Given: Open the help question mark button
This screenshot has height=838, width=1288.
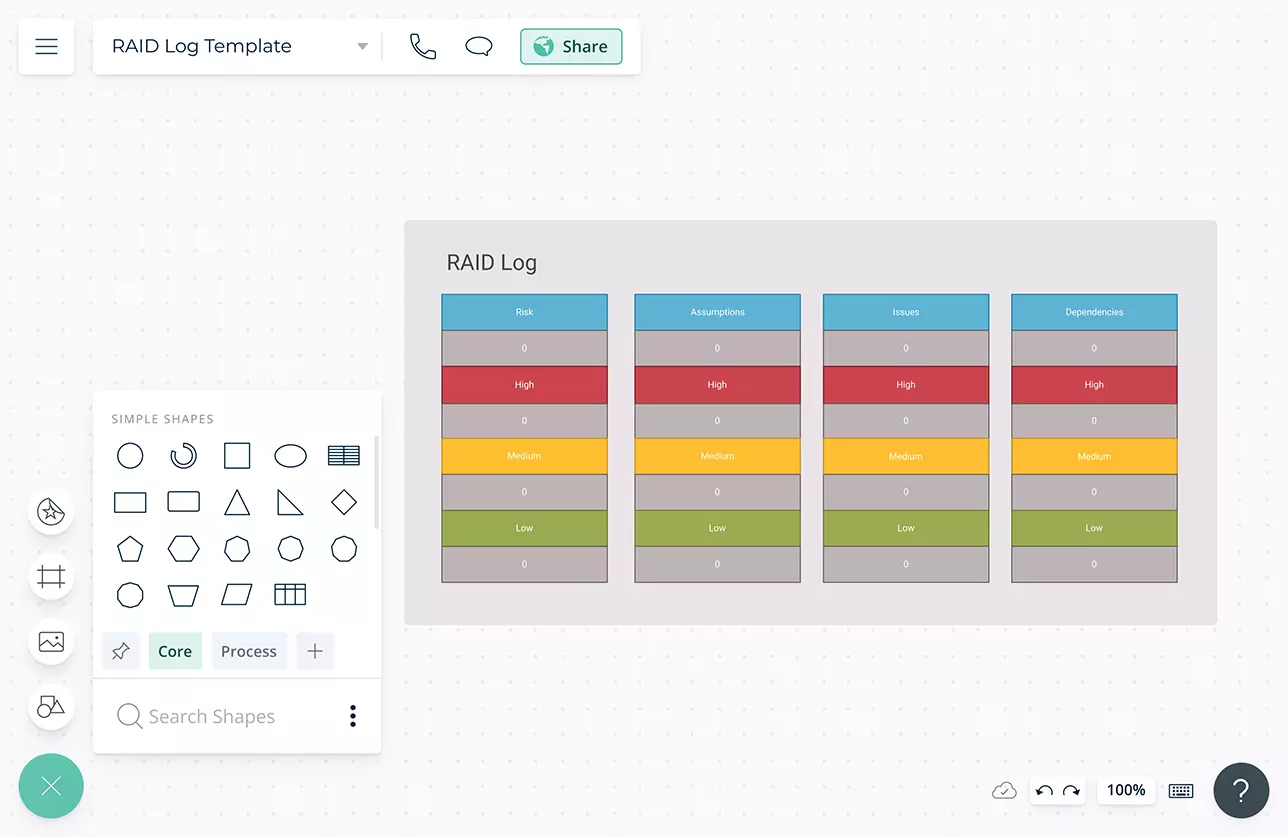Looking at the screenshot, I should 1241,791.
